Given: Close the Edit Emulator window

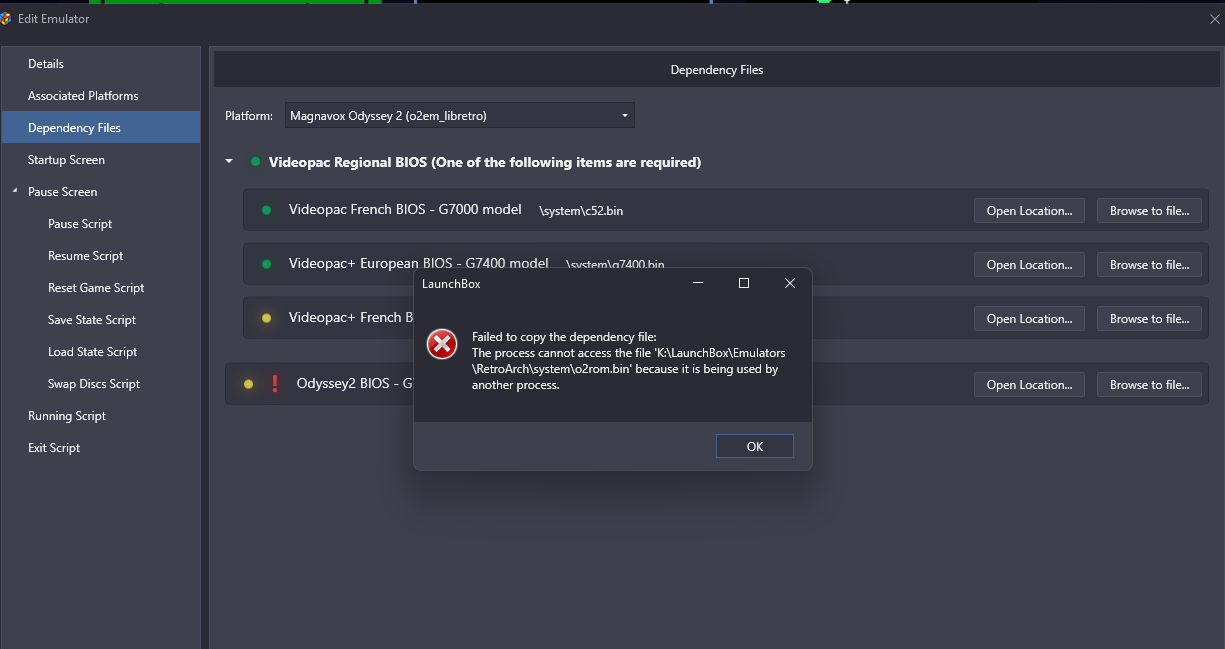Looking at the screenshot, I should (1215, 19).
